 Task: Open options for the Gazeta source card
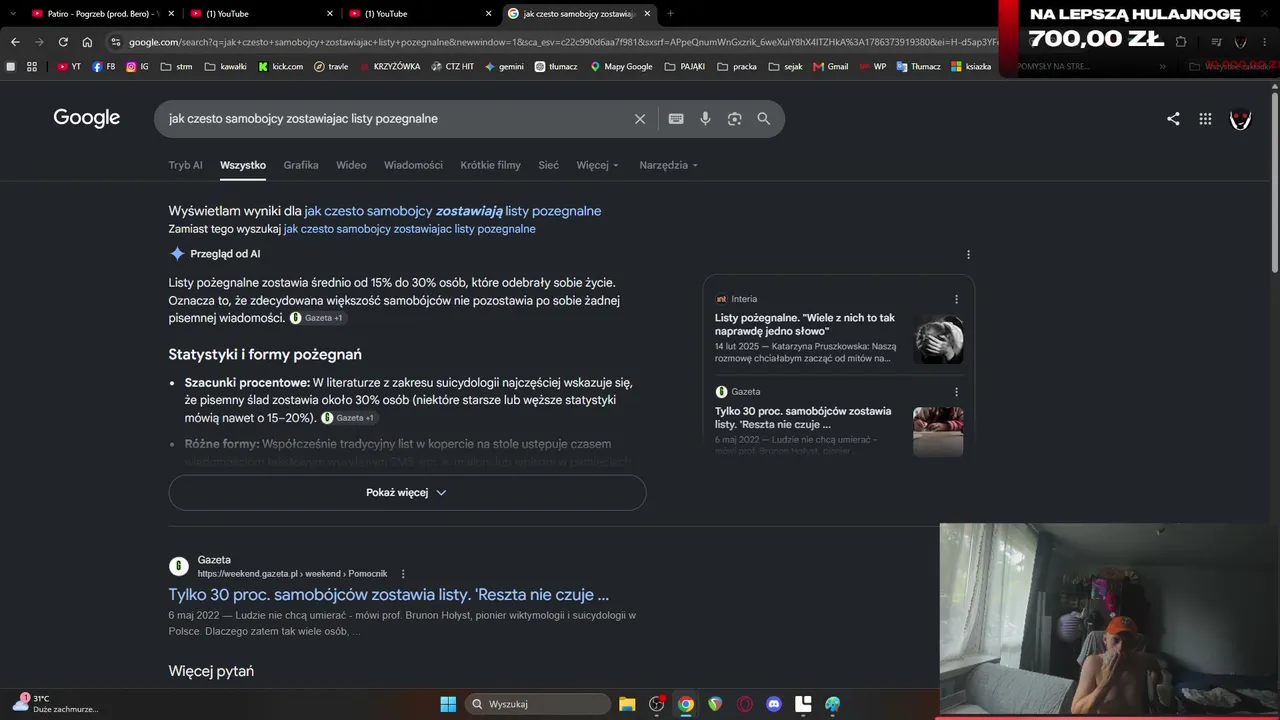coord(956,392)
